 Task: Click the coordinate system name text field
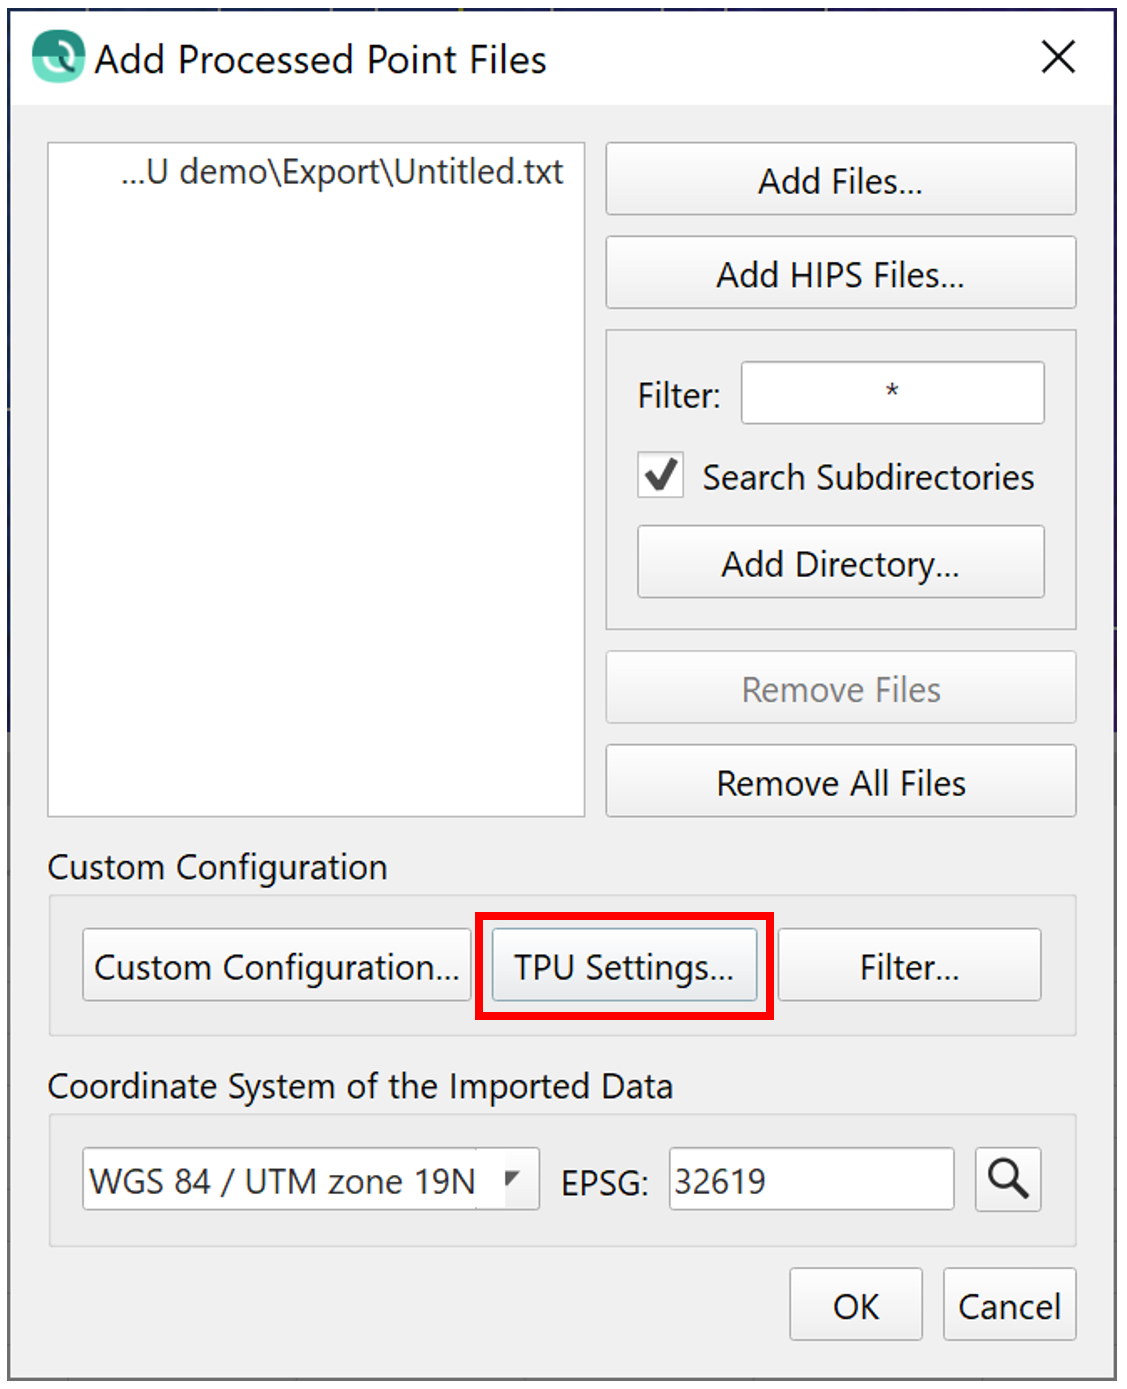point(280,1180)
